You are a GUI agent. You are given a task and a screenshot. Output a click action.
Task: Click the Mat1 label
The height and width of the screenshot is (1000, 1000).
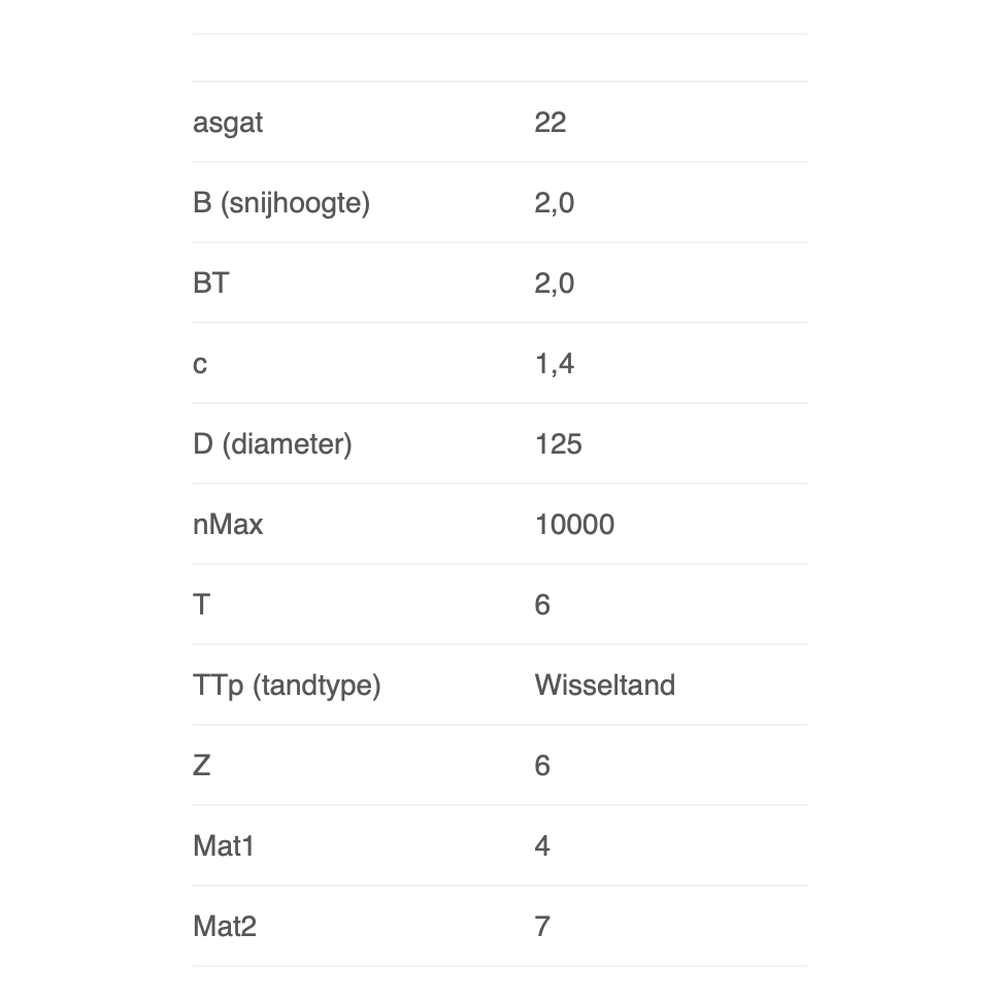click(224, 846)
